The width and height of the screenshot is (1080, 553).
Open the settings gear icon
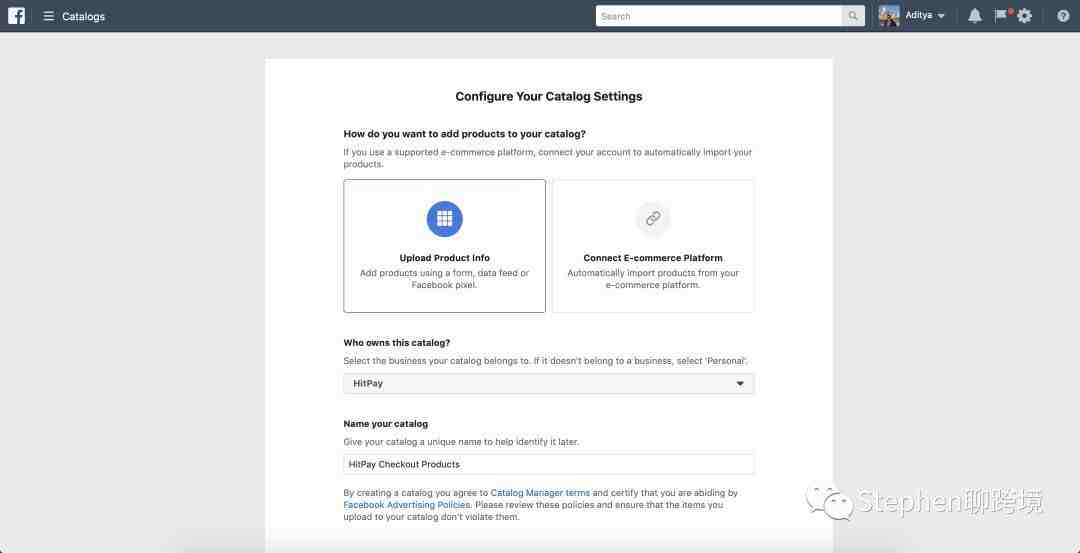point(1025,16)
